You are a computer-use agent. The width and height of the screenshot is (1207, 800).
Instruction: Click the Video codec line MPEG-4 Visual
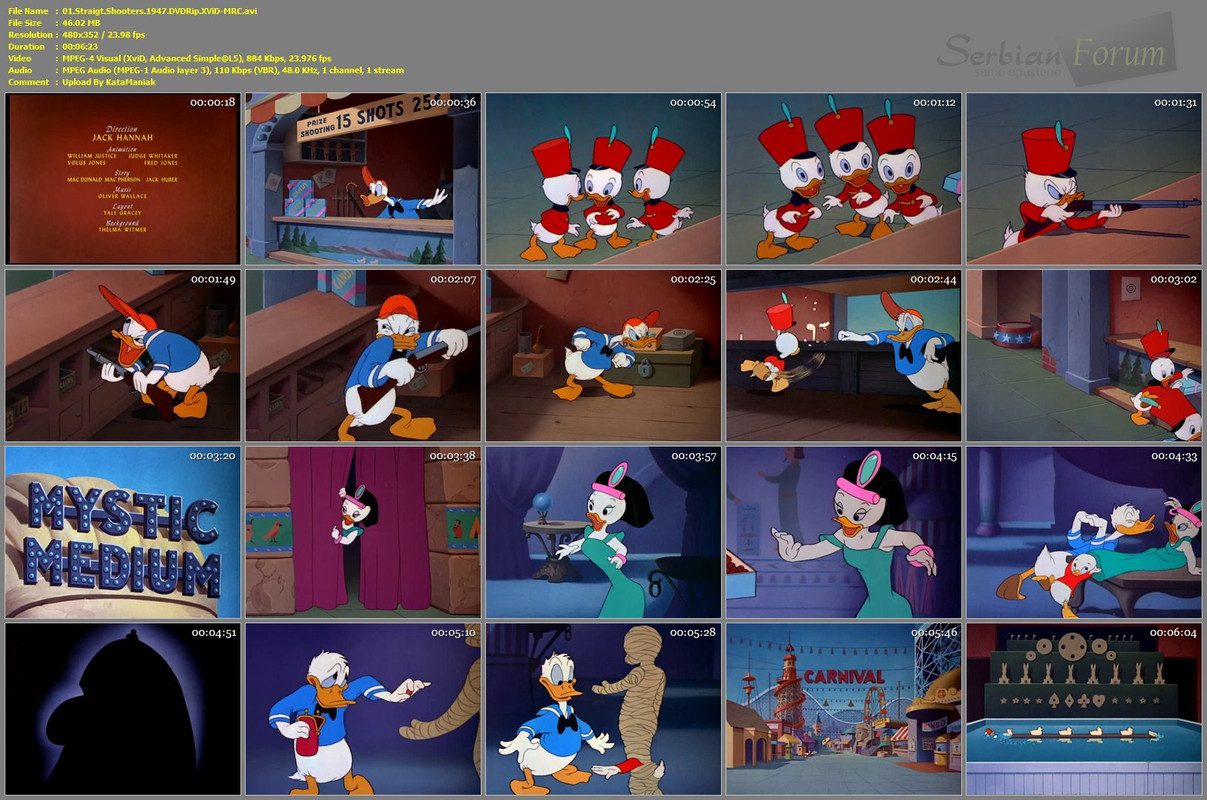[x=196, y=58]
